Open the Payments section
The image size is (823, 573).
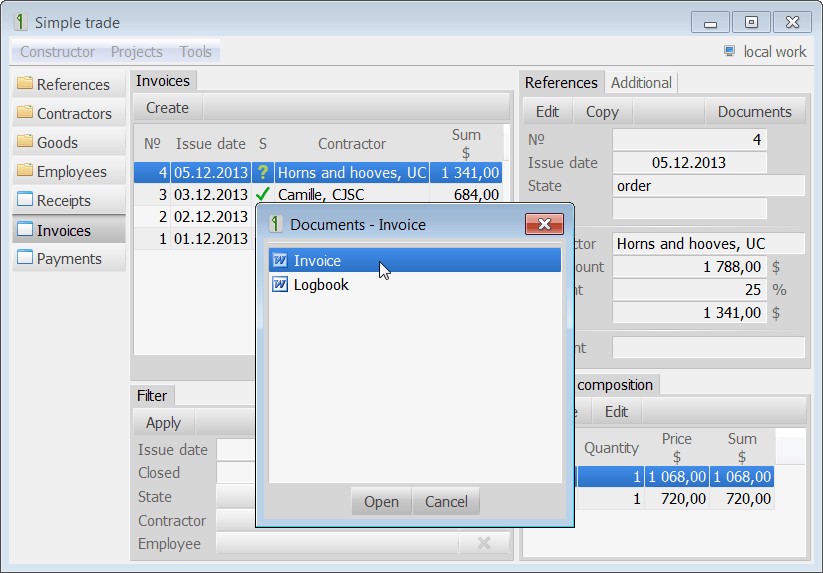click(69, 258)
